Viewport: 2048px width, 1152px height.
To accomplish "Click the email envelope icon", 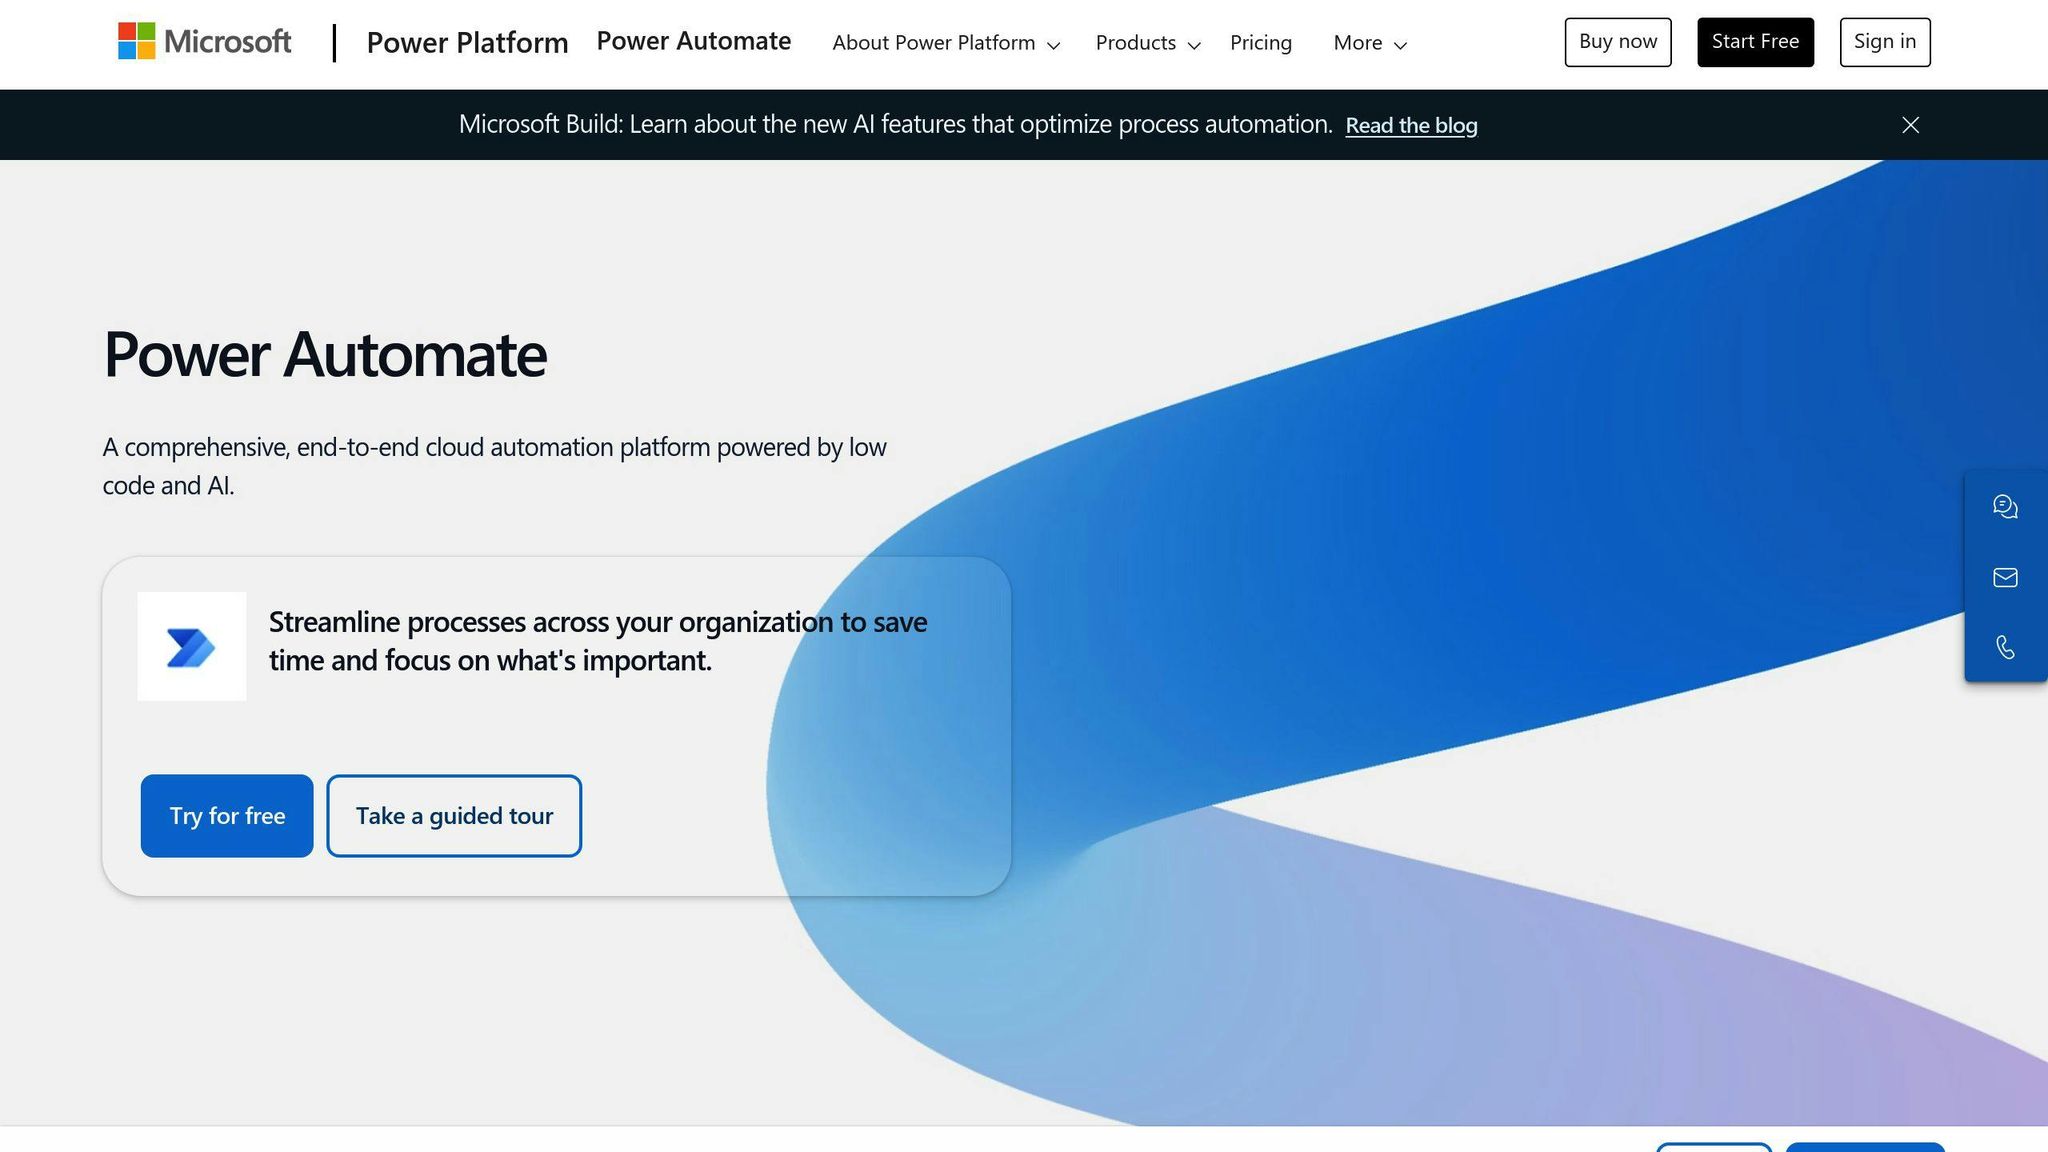I will pos(2005,577).
